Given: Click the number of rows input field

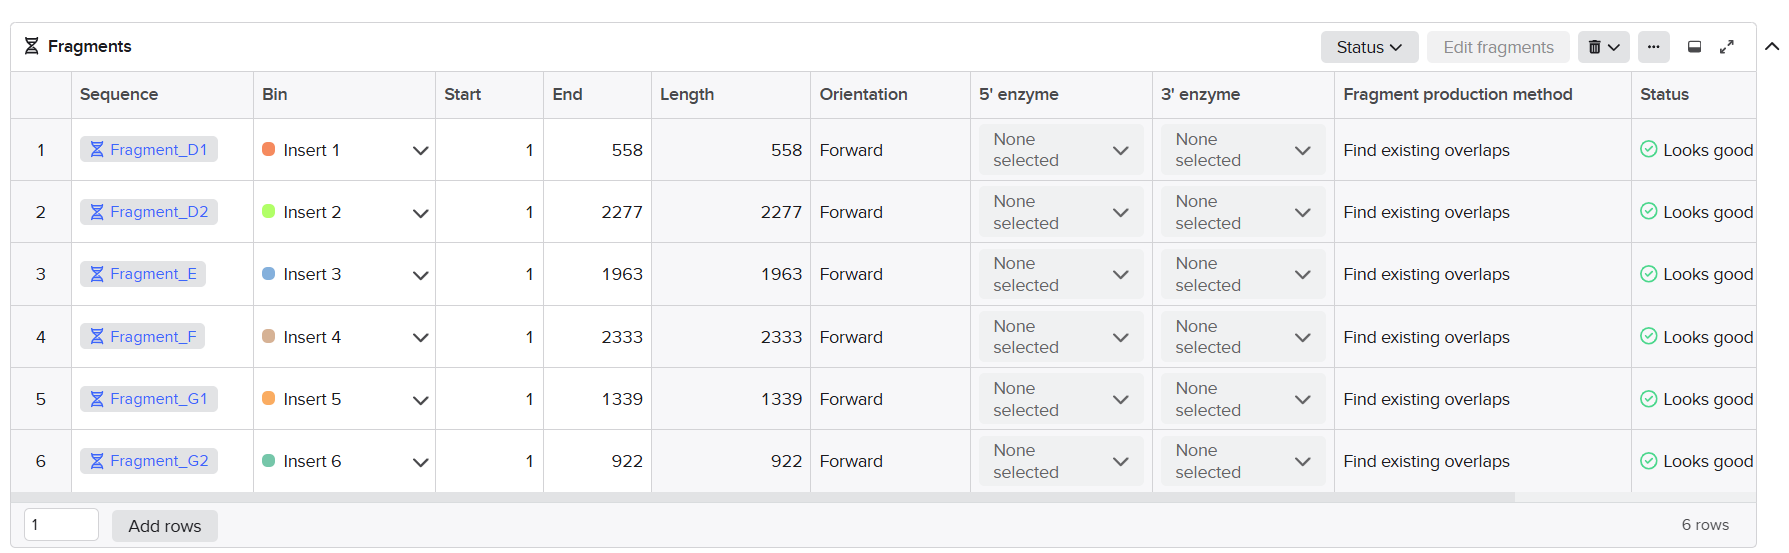Looking at the screenshot, I should [61, 525].
